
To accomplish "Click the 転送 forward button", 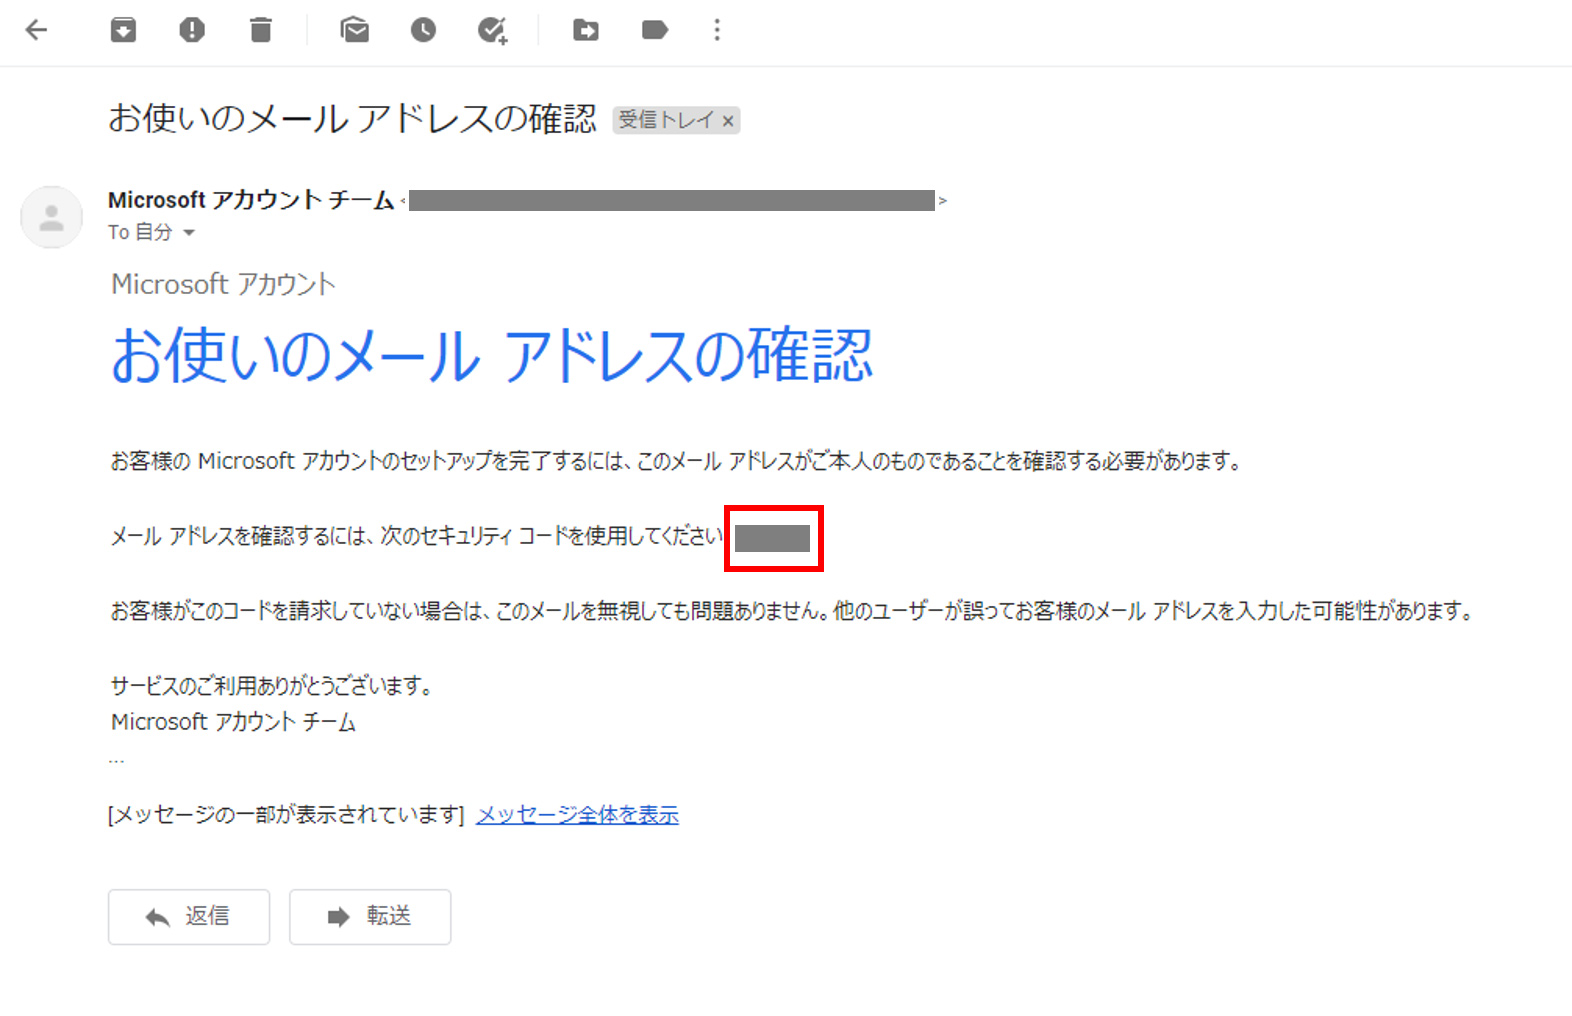I will pos(370,917).
